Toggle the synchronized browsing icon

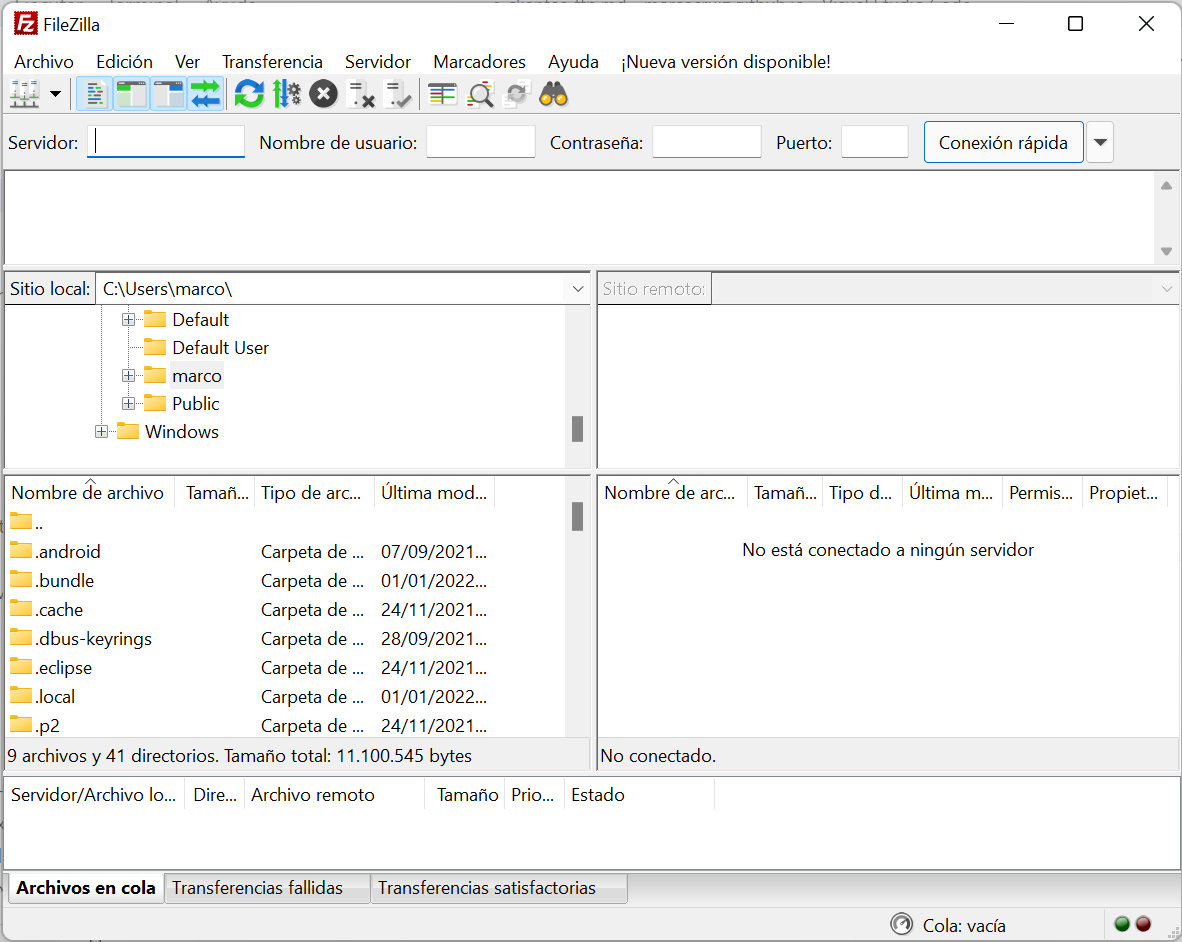tap(516, 94)
